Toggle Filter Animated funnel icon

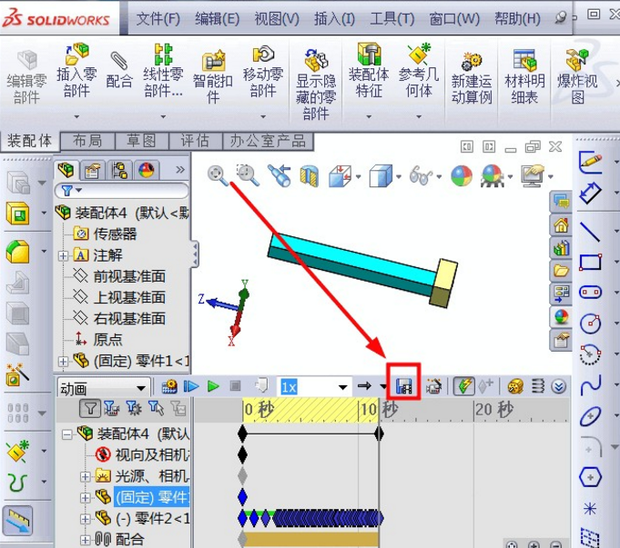(x=112, y=408)
